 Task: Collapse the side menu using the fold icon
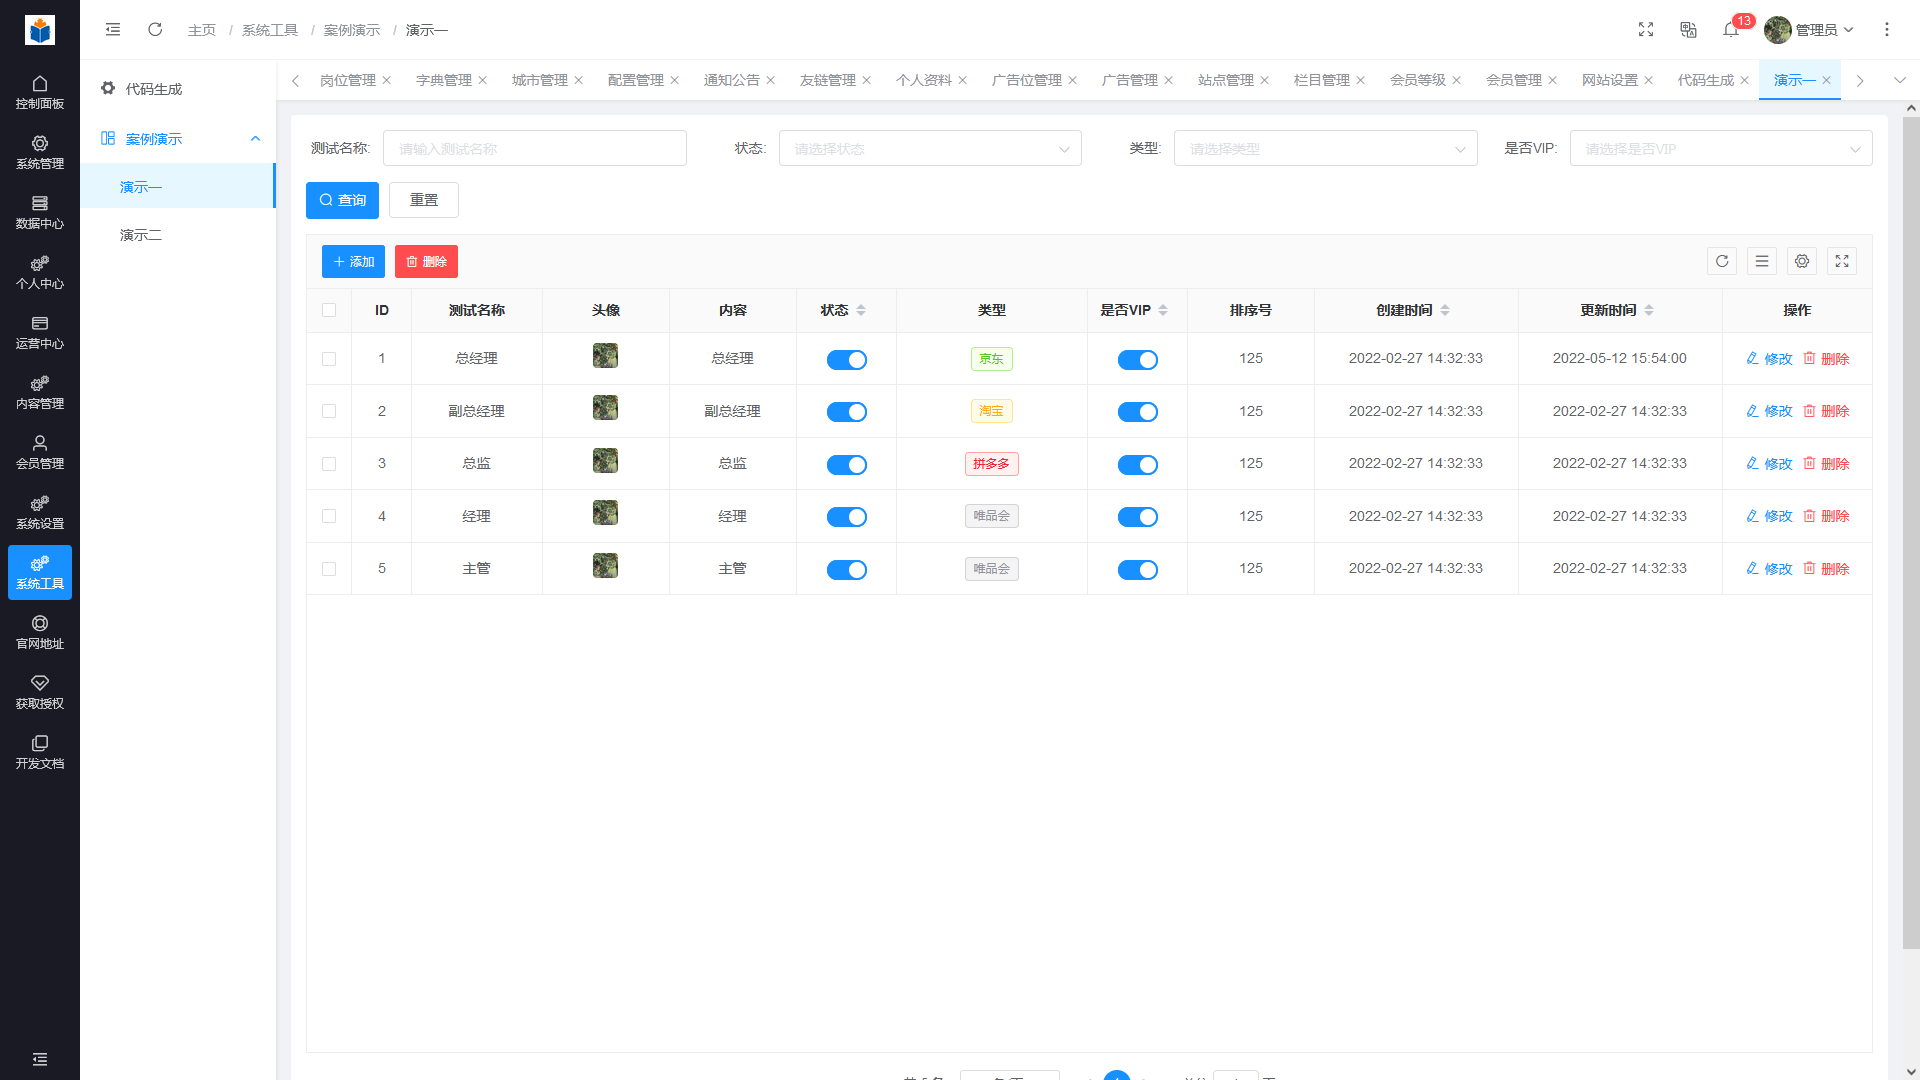tap(113, 30)
